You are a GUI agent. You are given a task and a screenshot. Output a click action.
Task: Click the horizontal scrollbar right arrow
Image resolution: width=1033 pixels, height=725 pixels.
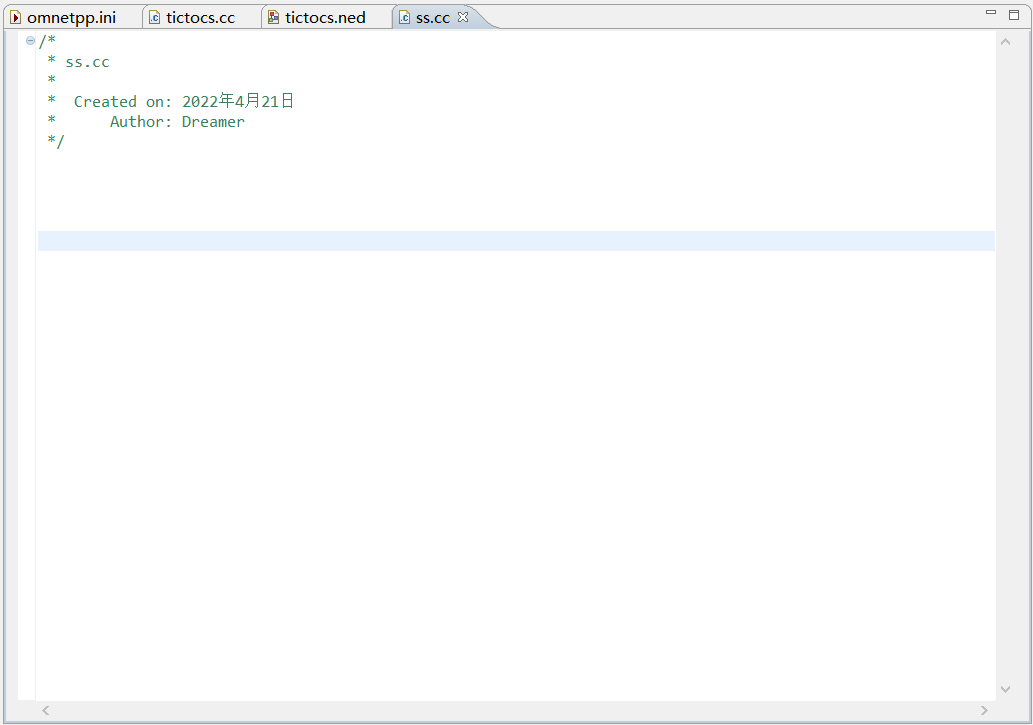(x=984, y=710)
